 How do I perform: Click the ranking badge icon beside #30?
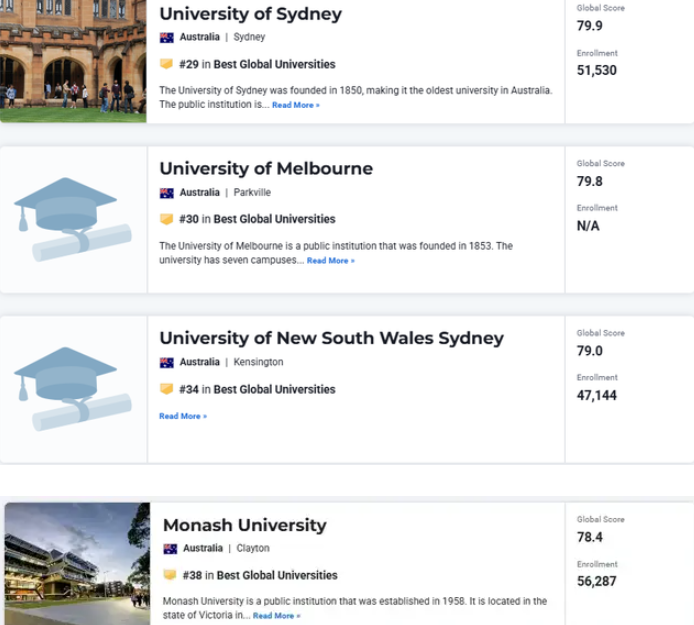166,219
